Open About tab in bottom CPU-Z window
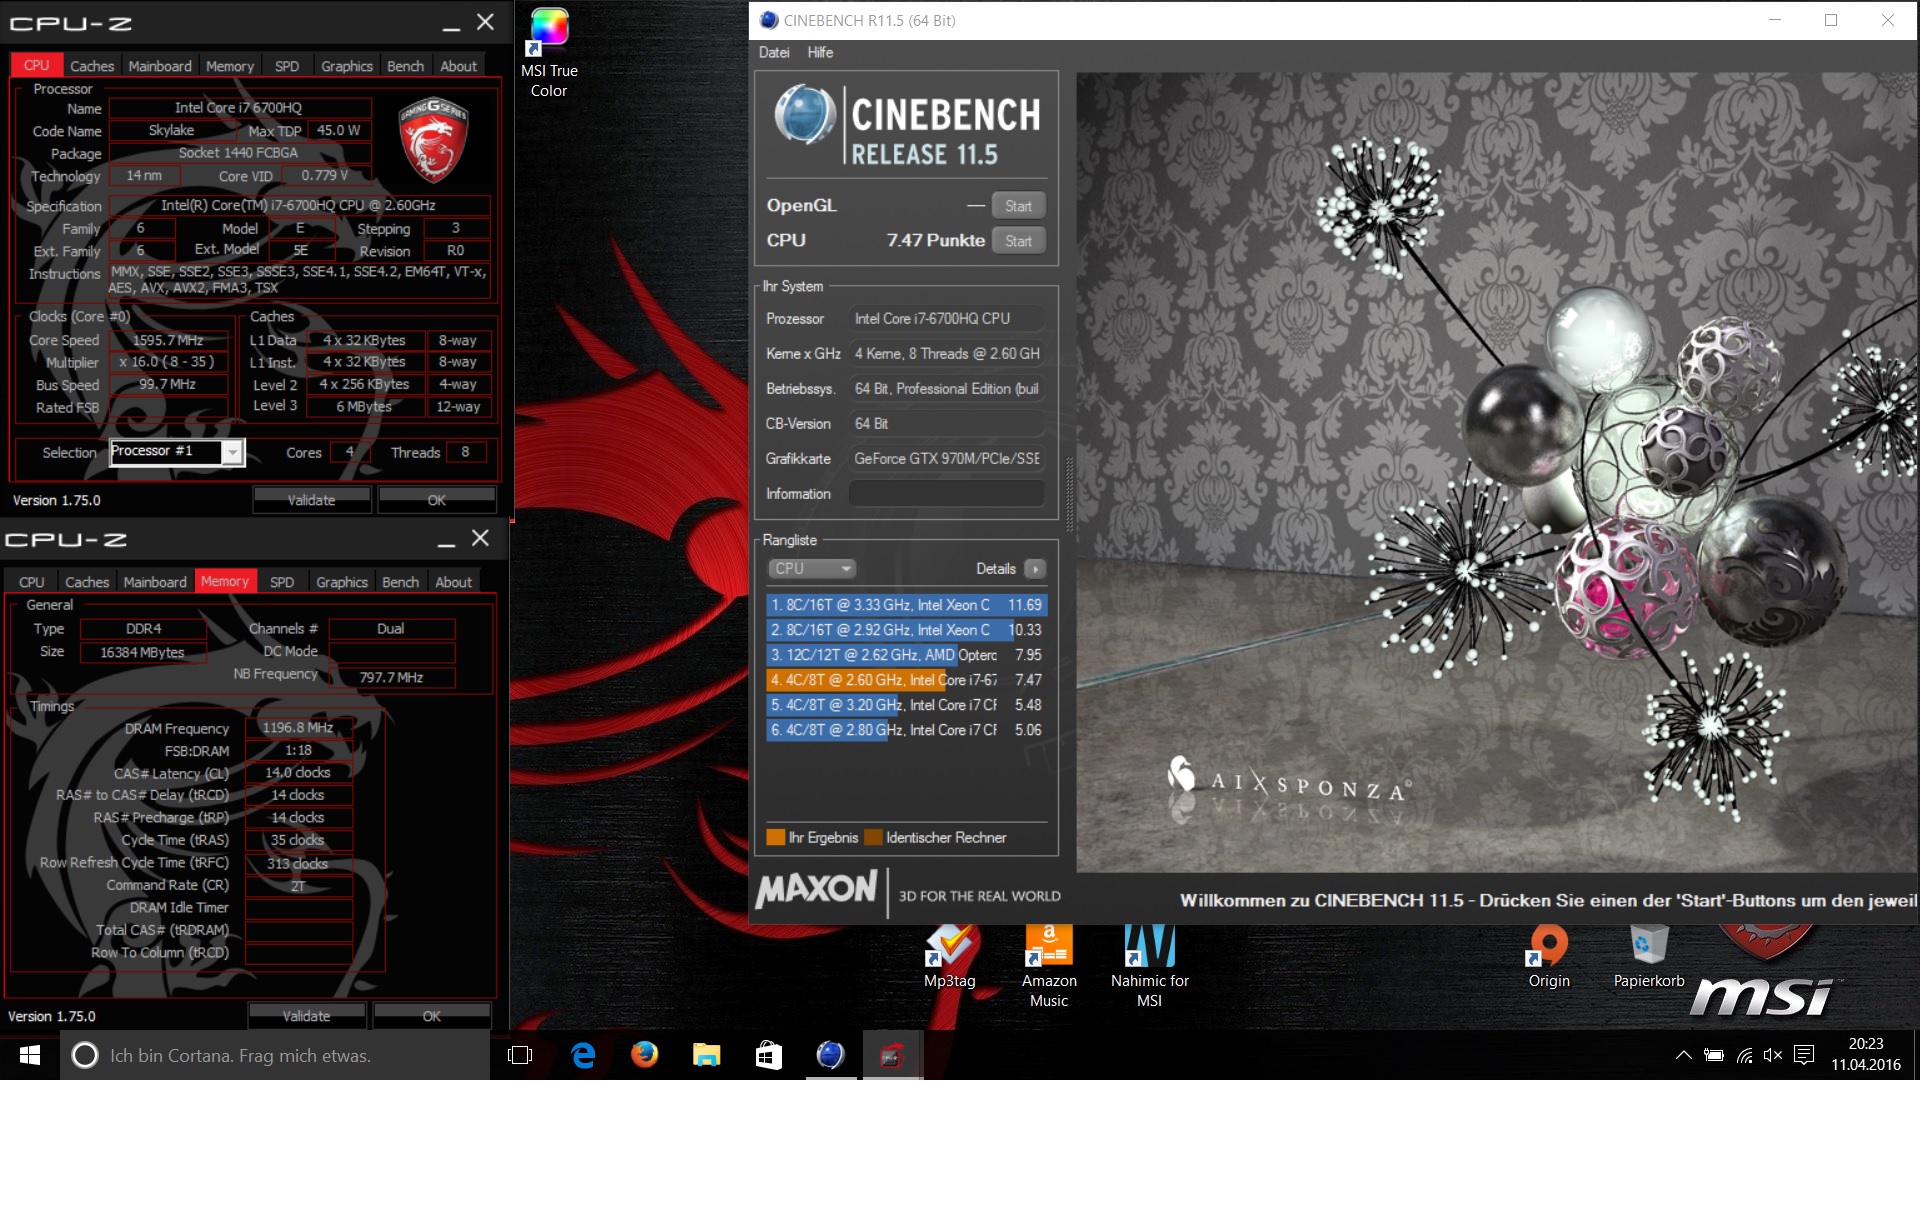The height and width of the screenshot is (1224, 1920). pyautogui.click(x=454, y=582)
